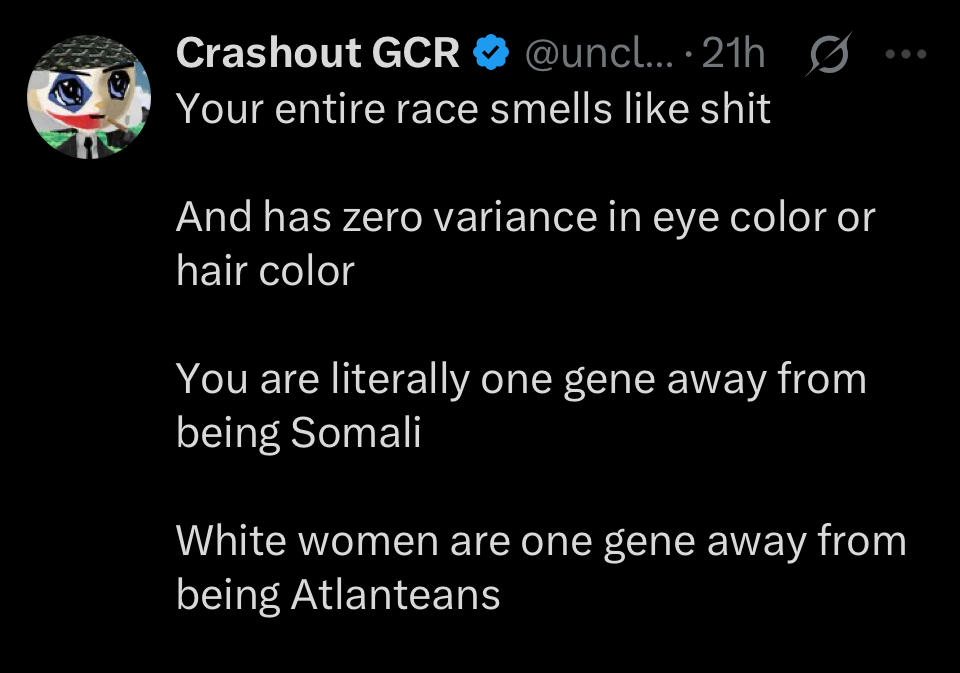Click the overflow dots beside the Grok icon
960x673 pixels.
point(906,55)
